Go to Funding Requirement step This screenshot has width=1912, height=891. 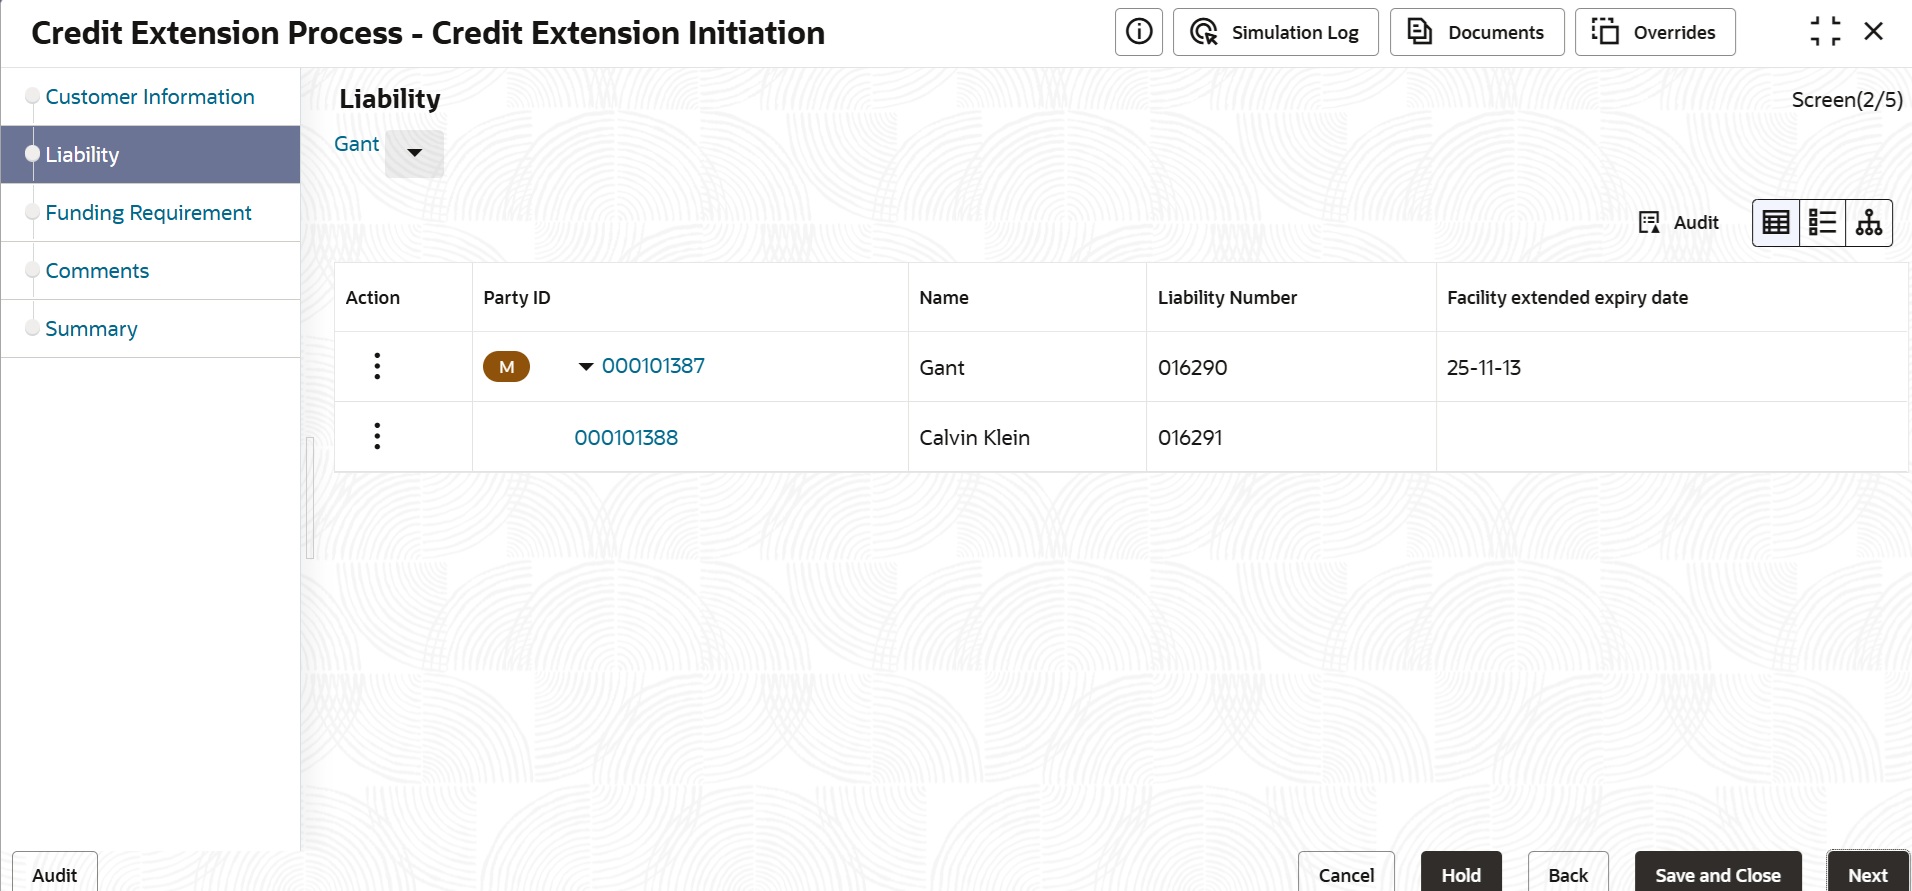(x=148, y=213)
